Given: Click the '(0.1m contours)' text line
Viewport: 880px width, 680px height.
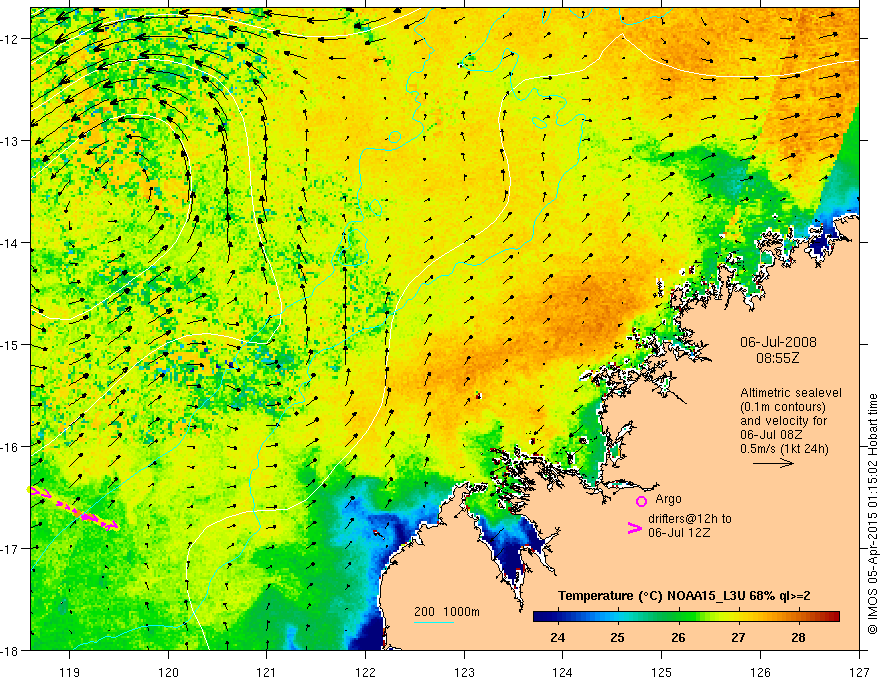Looking at the screenshot, I should click(x=783, y=407).
